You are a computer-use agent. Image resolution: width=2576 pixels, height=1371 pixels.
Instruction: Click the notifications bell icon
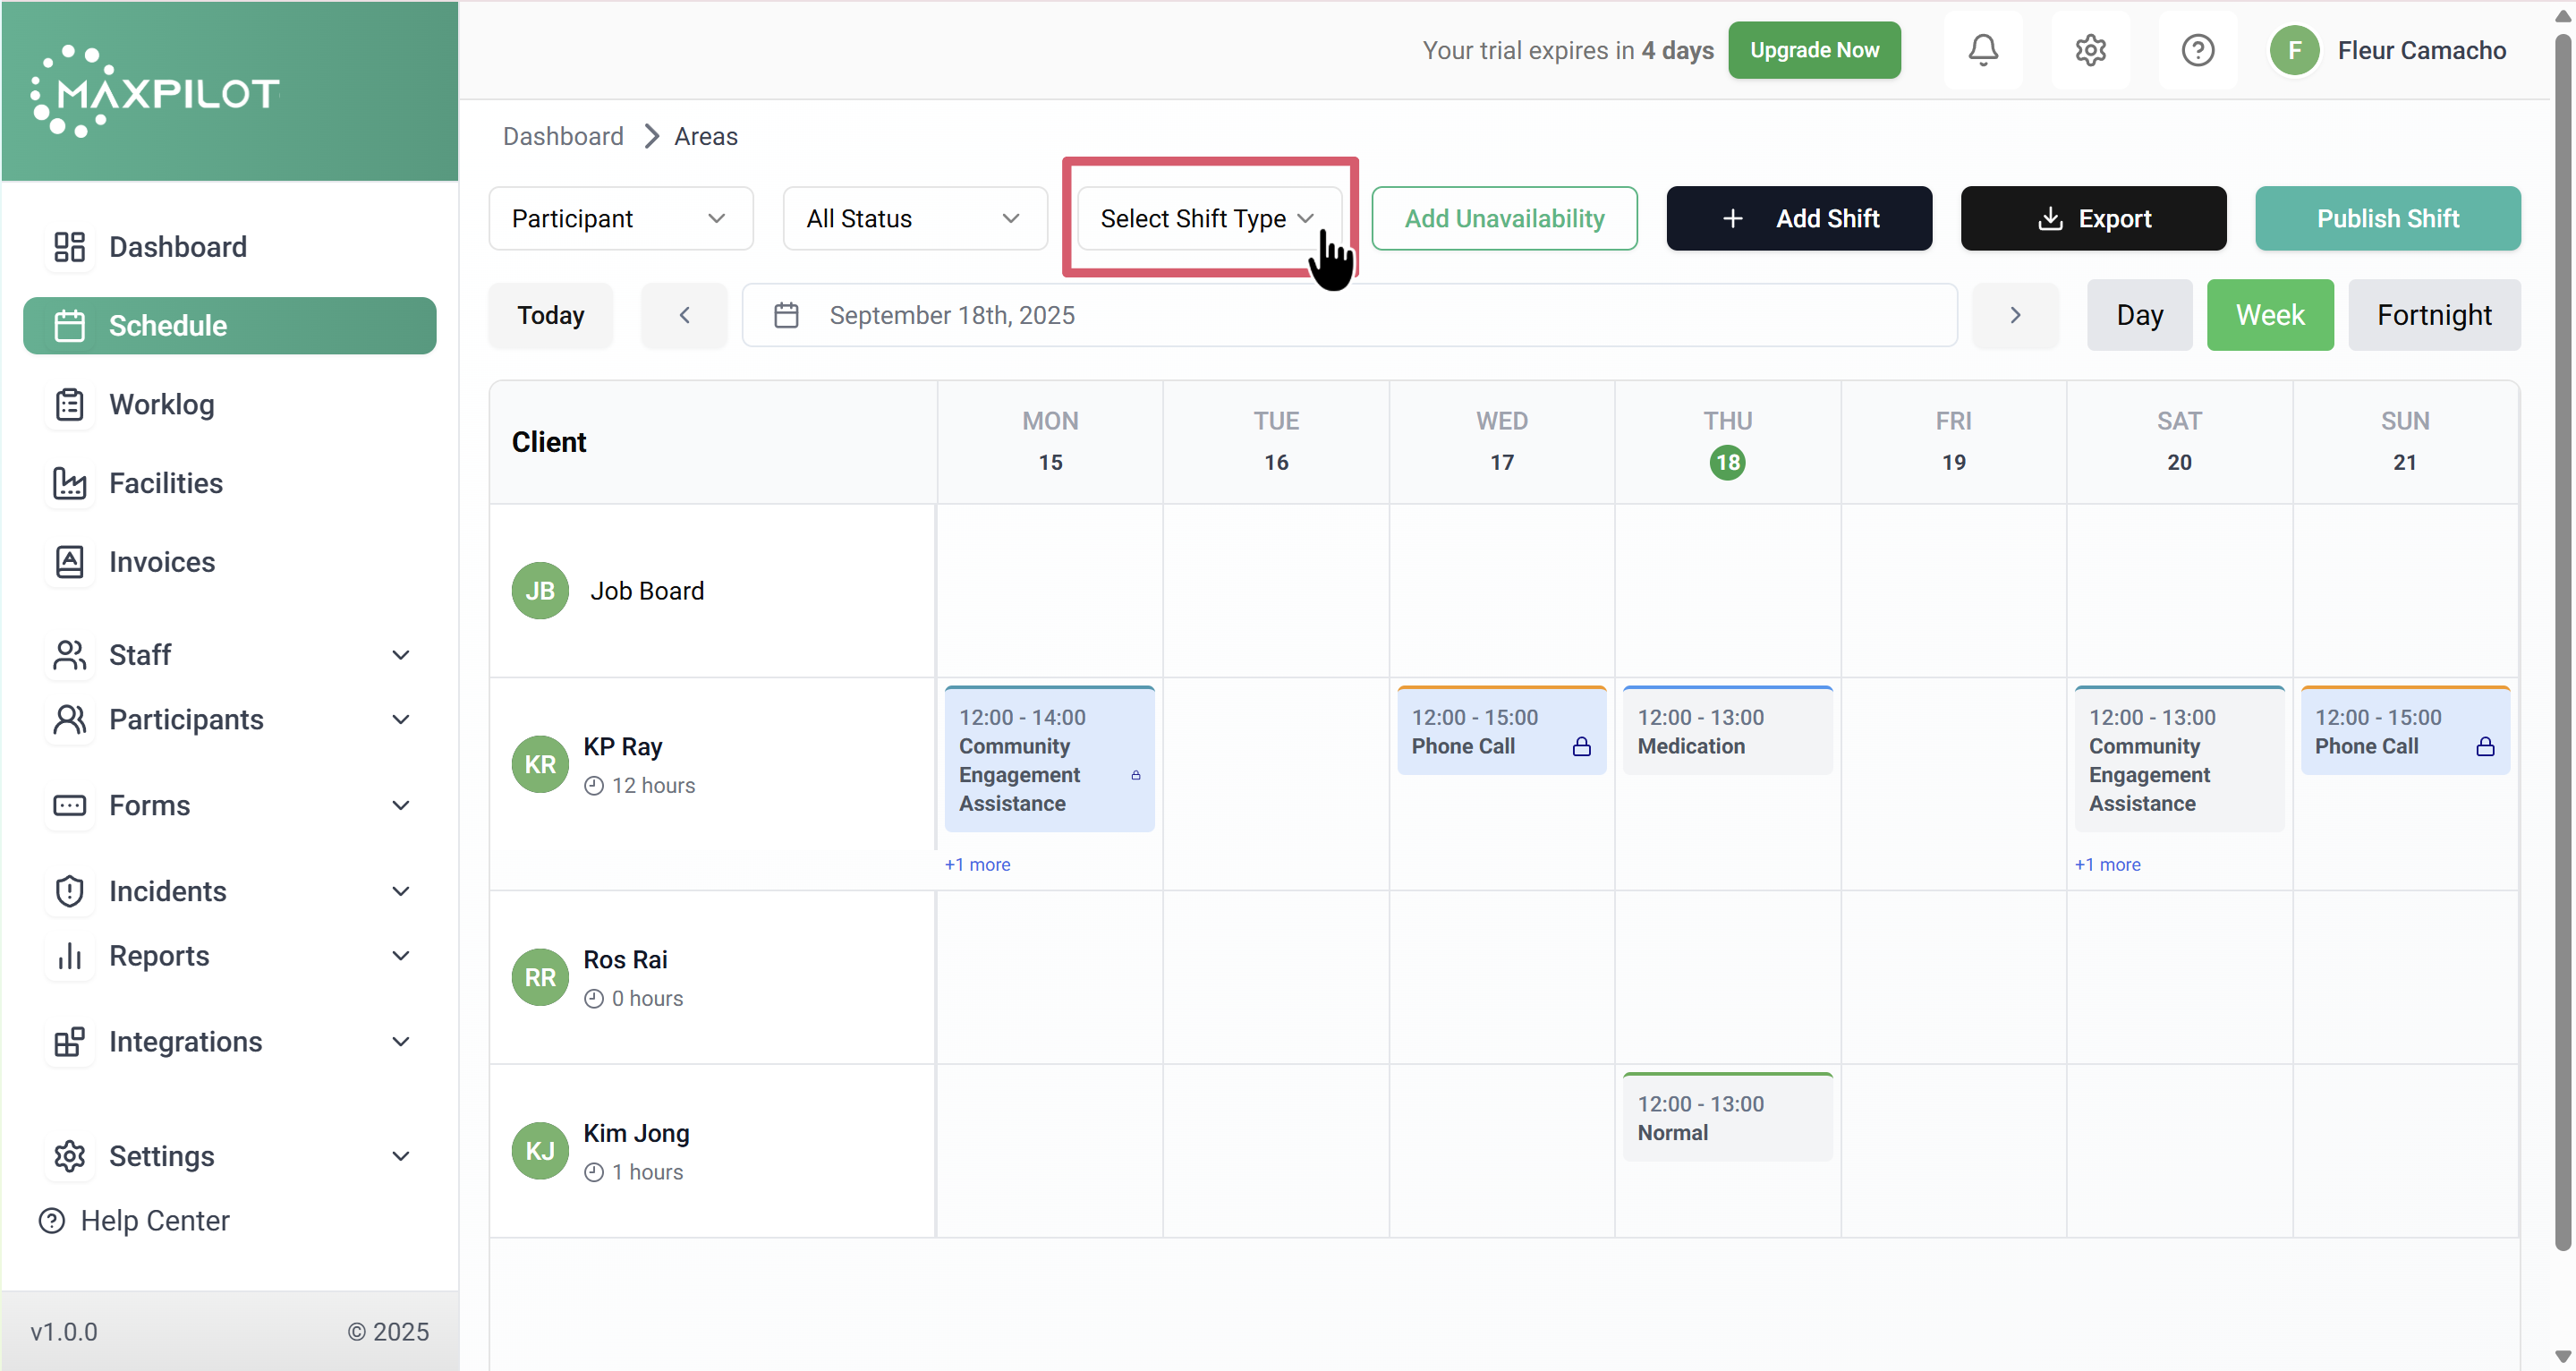[1983, 50]
